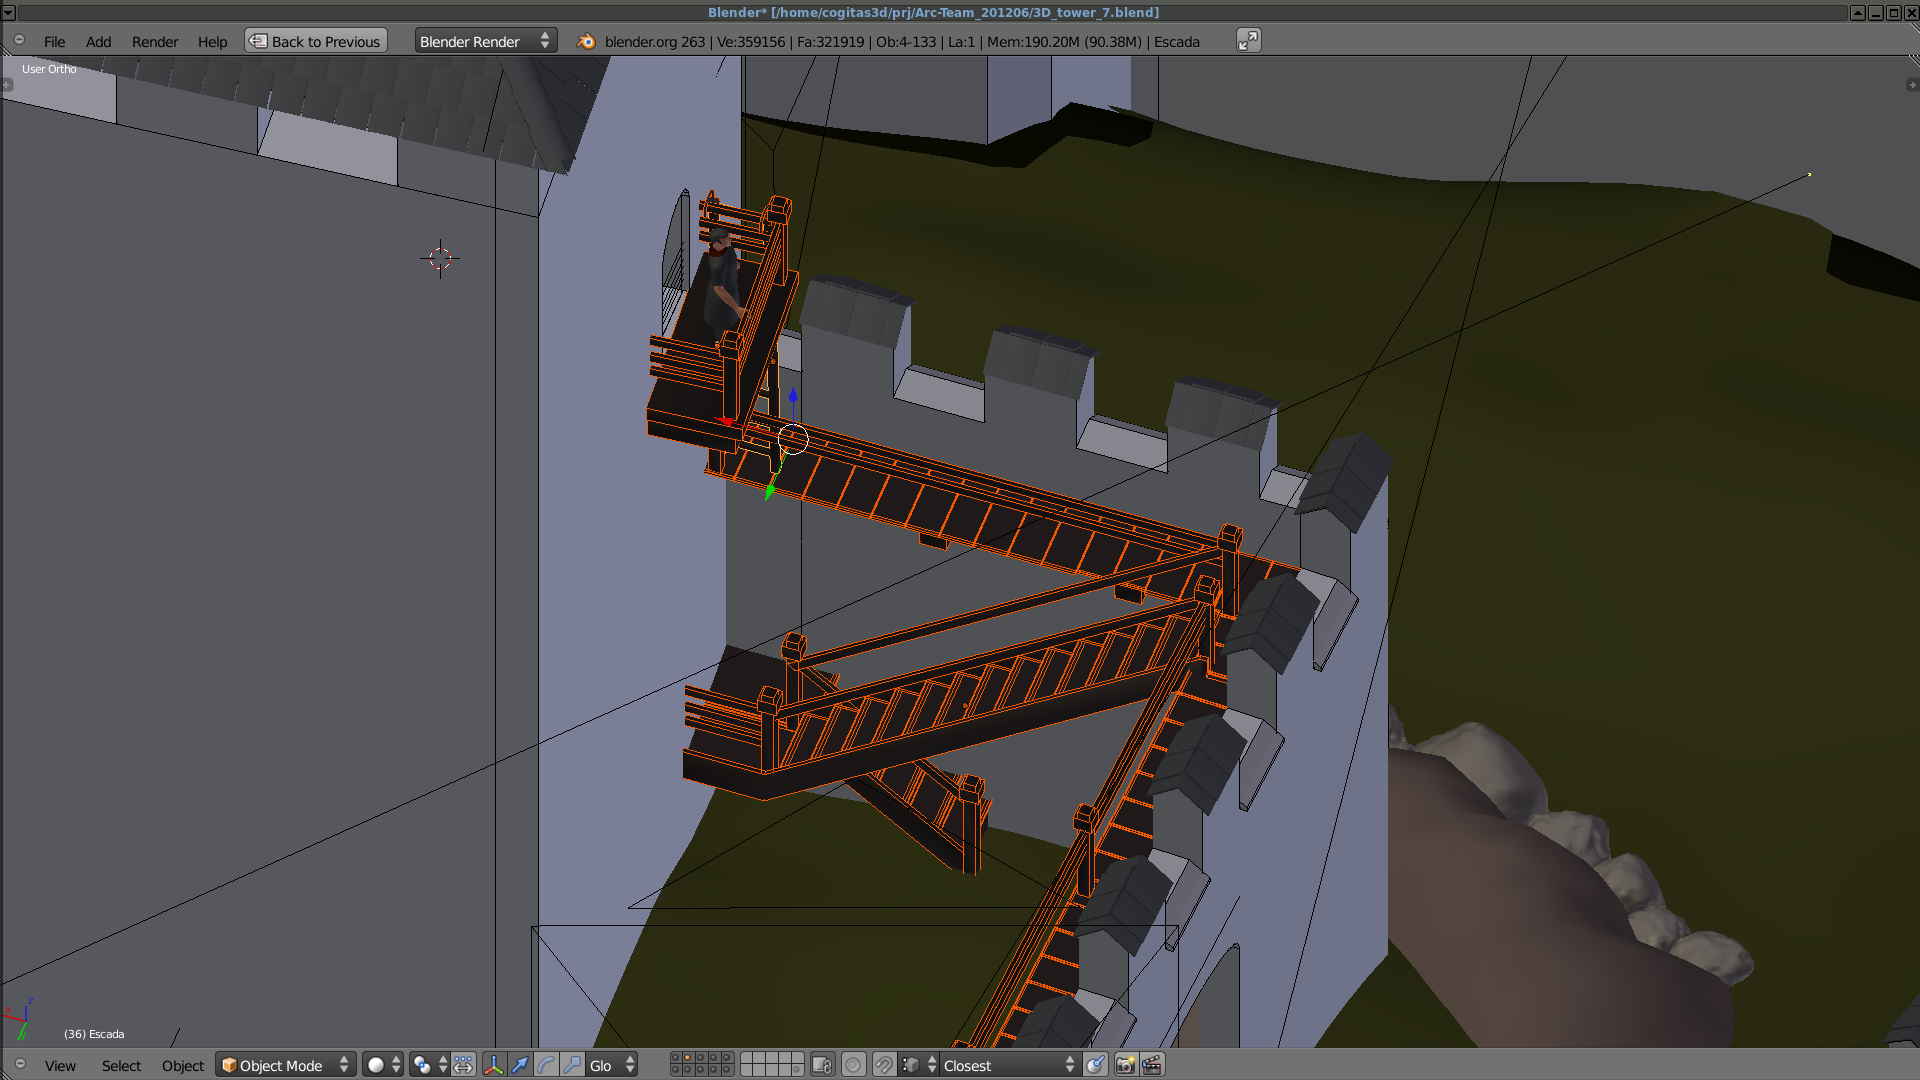
Task: Open the Render menu
Action: pyautogui.click(x=155, y=41)
